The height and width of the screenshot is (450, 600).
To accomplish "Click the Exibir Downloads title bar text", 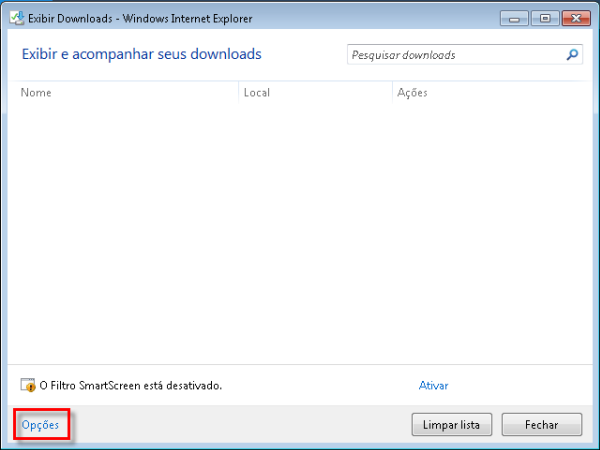I will [140, 18].
